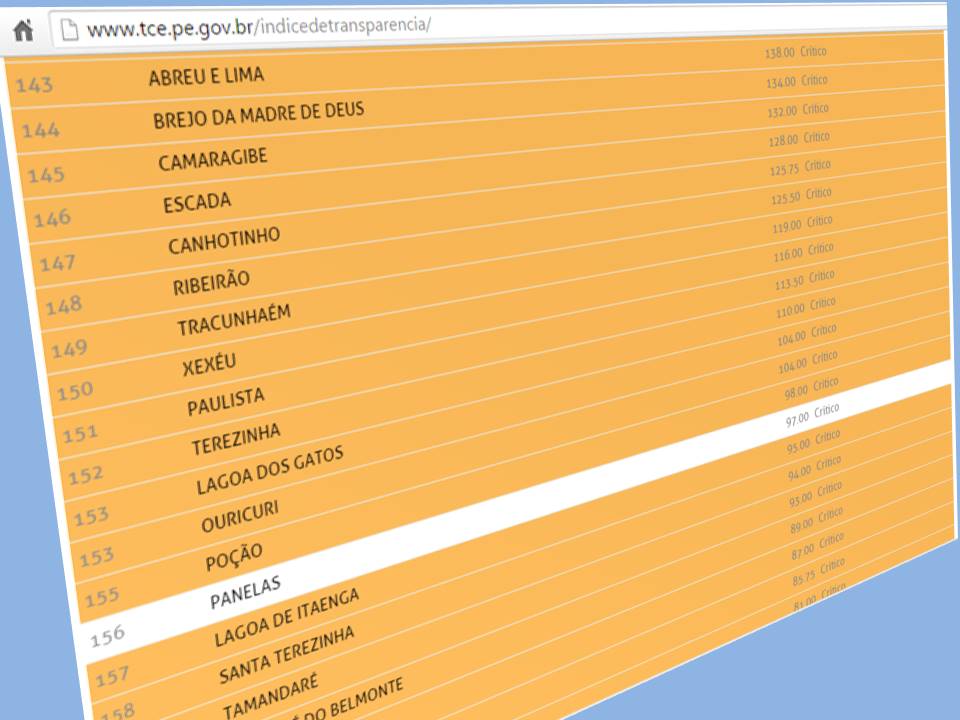This screenshot has height=720, width=960.
Task: Select OURICURI municipality name
Action: (x=239, y=516)
